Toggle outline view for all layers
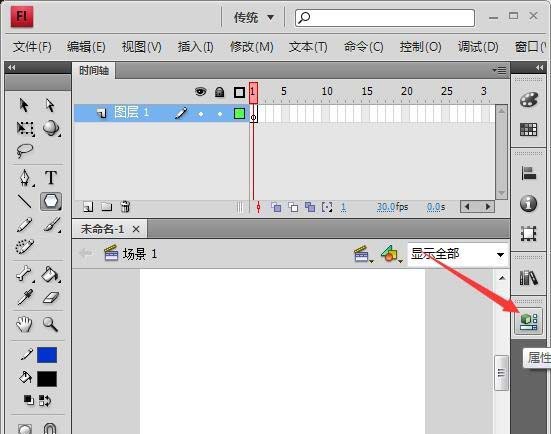Image resolution: width=551 pixels, height=434 pixels. click(x=239, y=92)
